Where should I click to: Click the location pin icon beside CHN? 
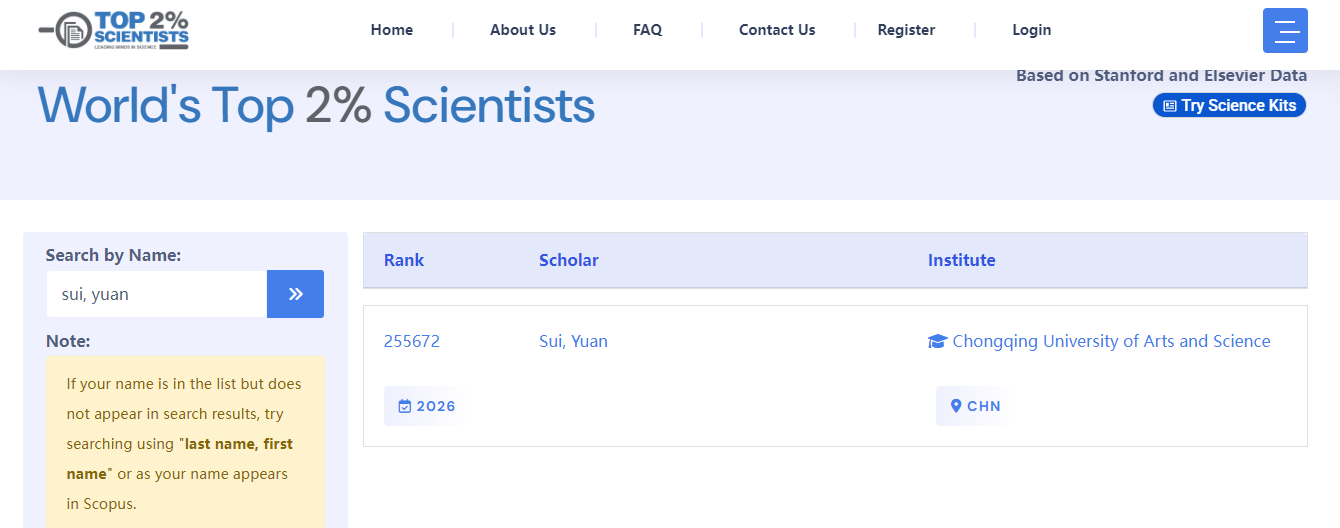(x=956, y=406)
